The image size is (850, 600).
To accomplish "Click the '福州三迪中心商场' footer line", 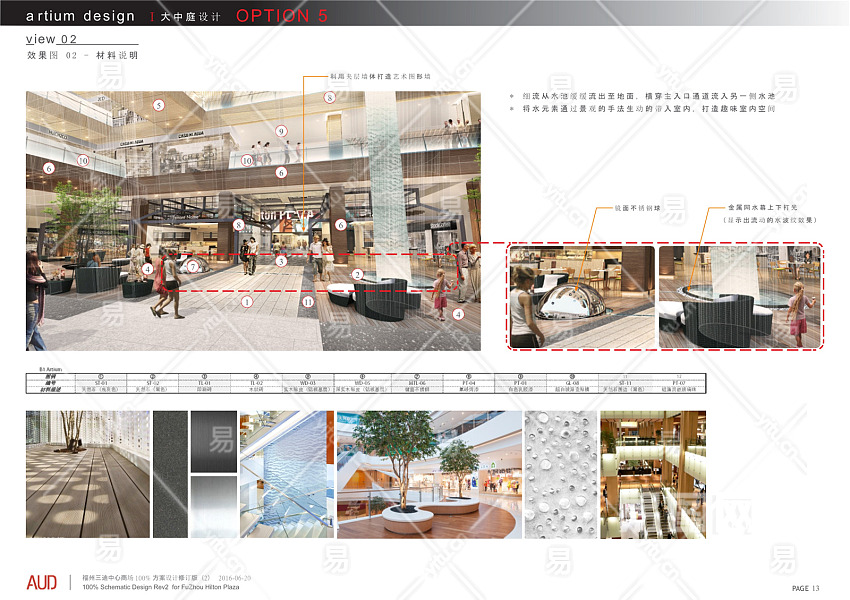I will (x=166, y=578).
